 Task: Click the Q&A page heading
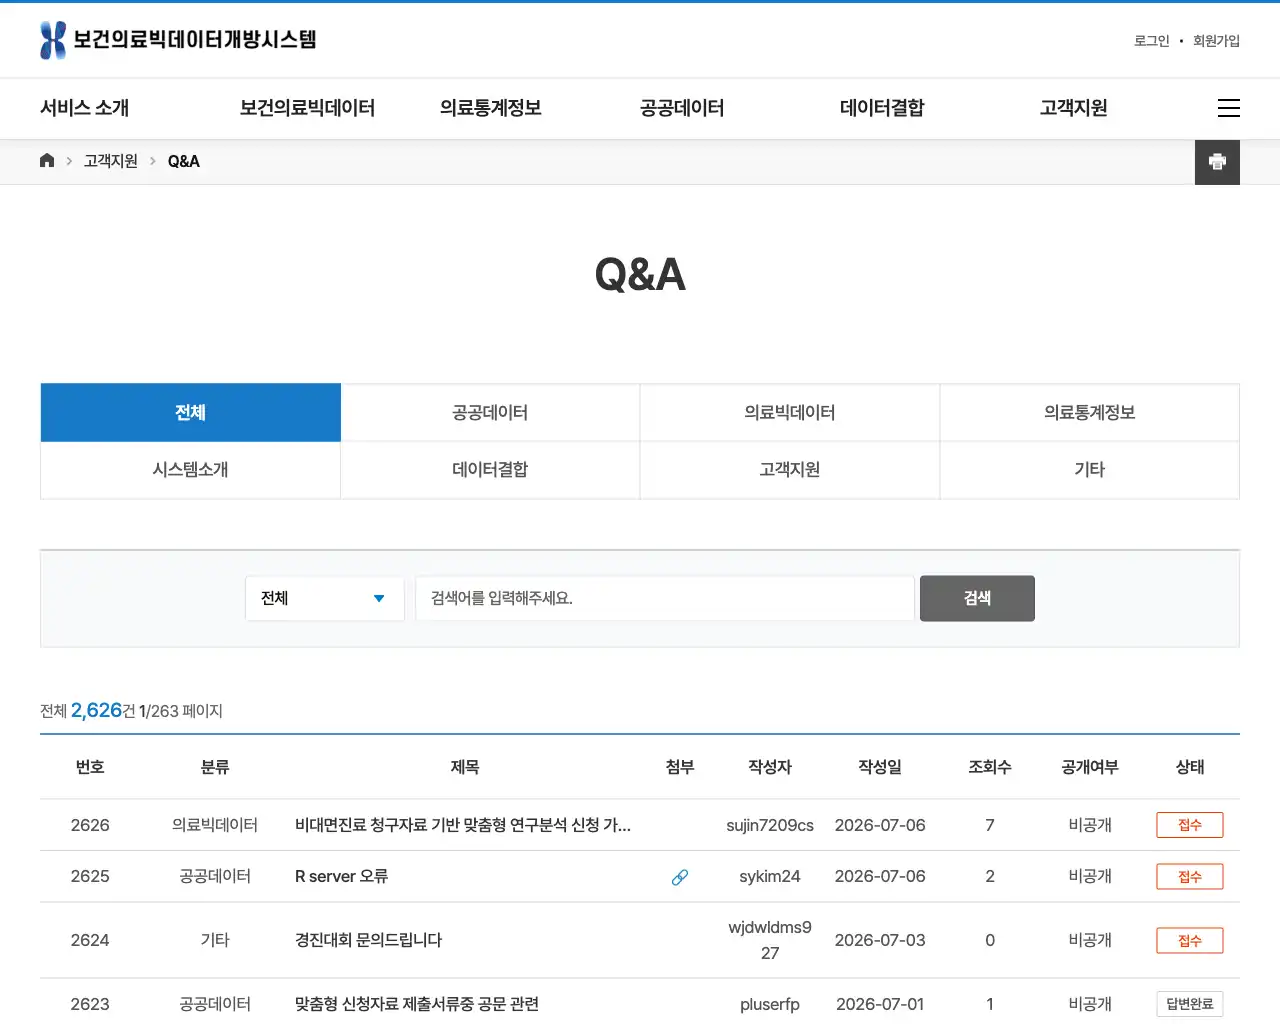[x=640, y=274]
